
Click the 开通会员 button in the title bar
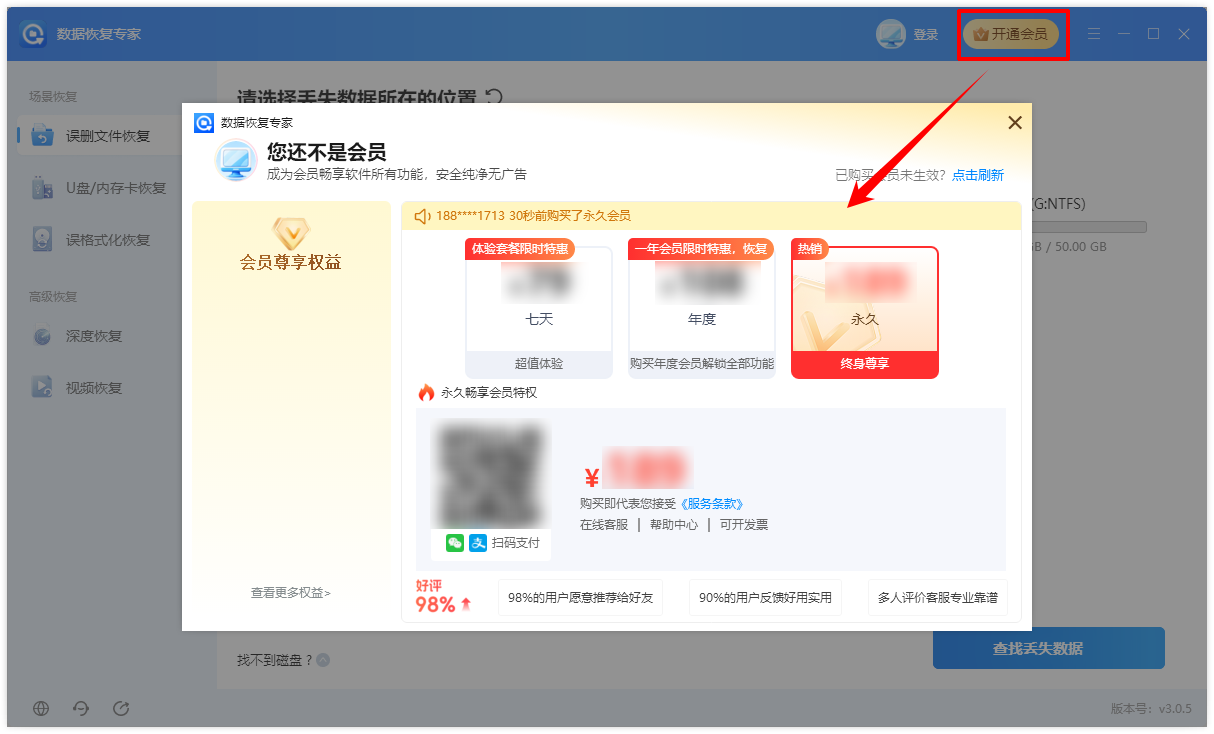(1011, 34)
